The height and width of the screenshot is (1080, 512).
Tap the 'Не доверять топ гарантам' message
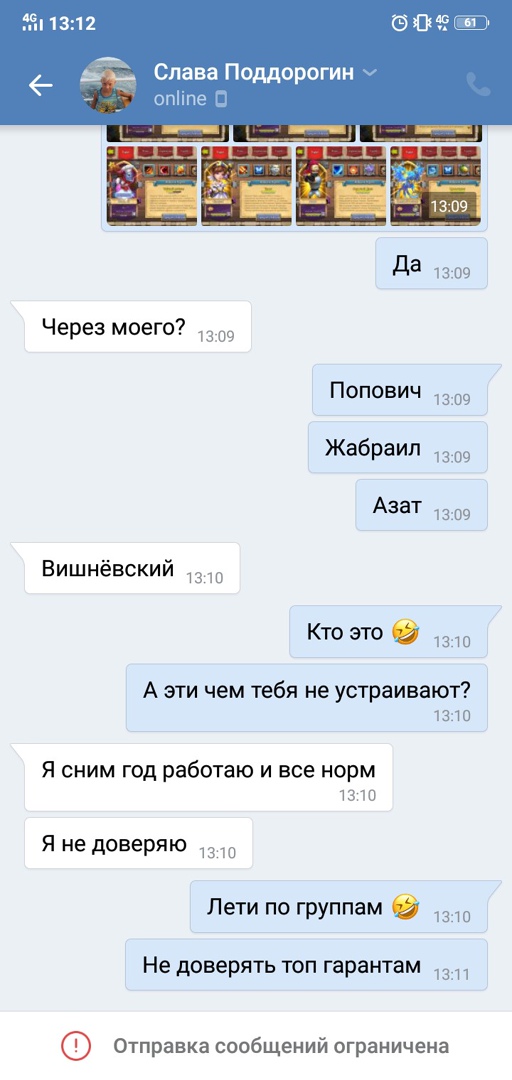[x=307, y=964]
